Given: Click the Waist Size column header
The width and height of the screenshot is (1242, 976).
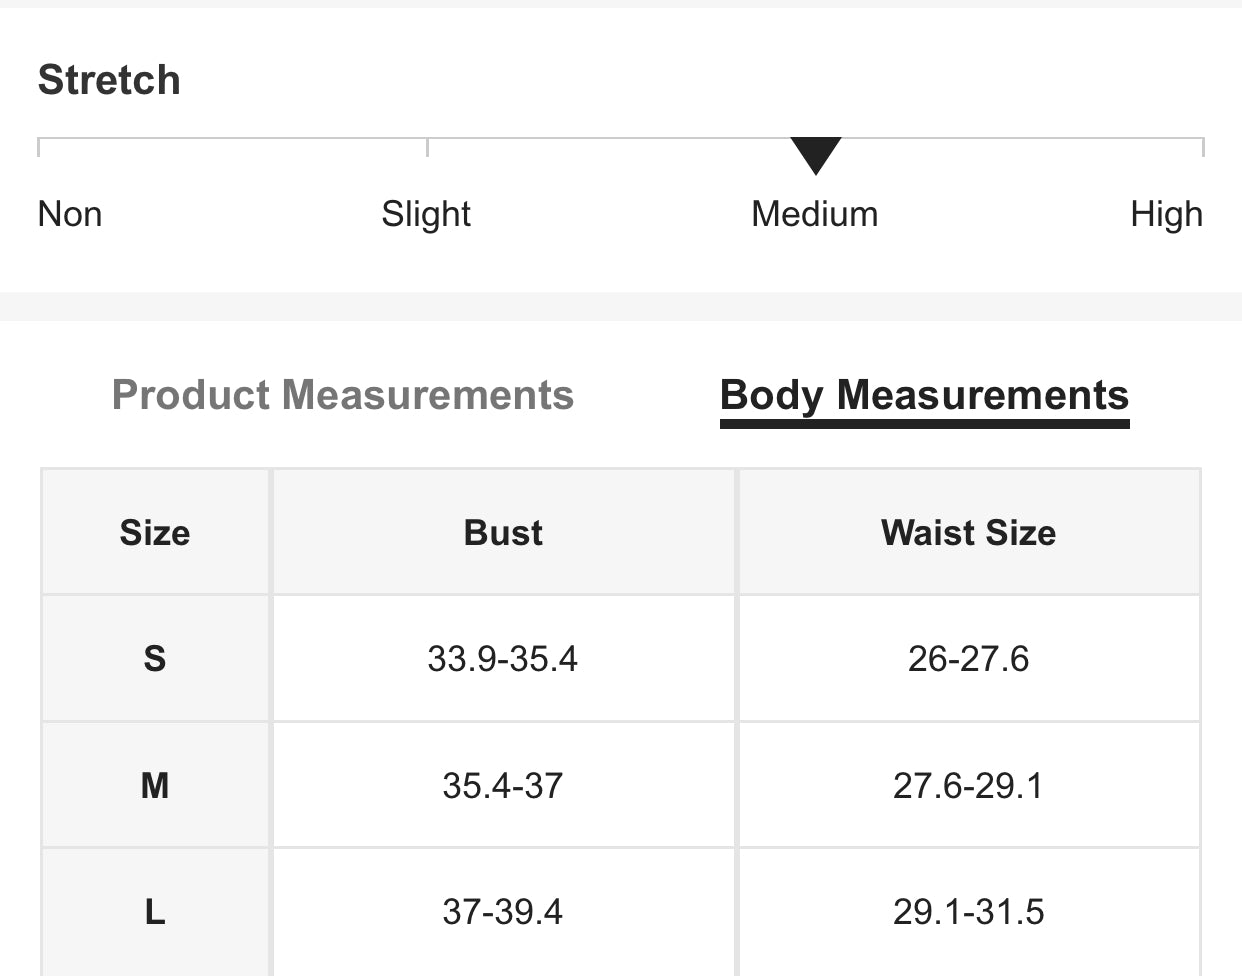Looking at the screenshot, I should tap(968, 532).
